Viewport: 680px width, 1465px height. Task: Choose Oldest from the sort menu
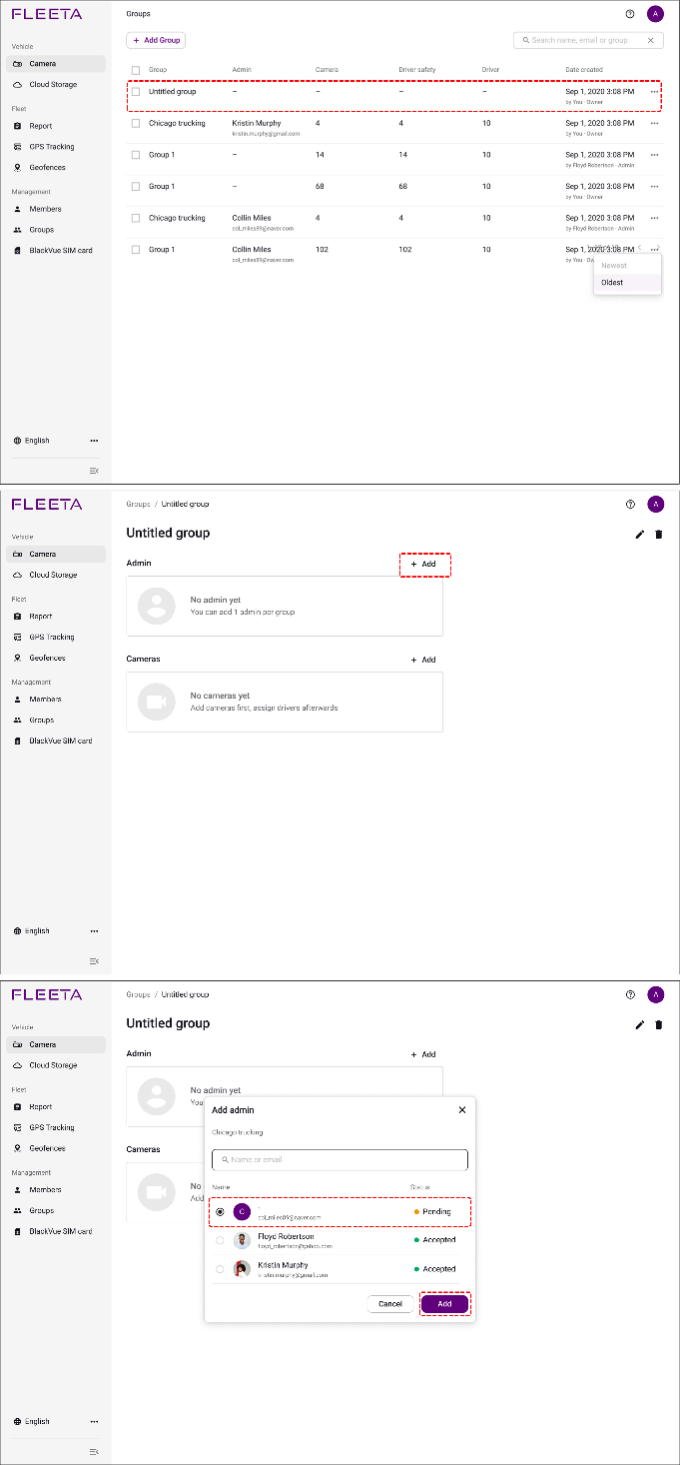coord(612,282)
